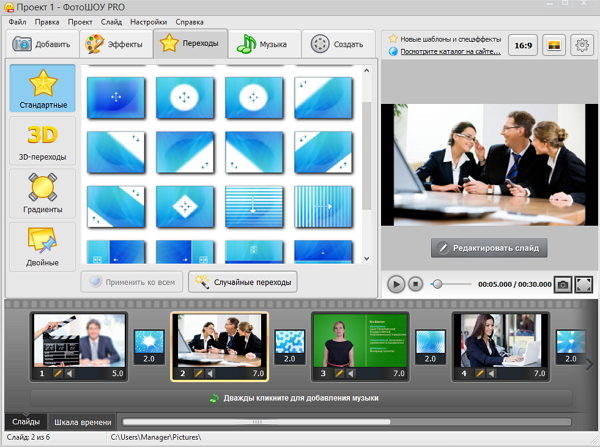Open the Файл menu

coord(17,22)
